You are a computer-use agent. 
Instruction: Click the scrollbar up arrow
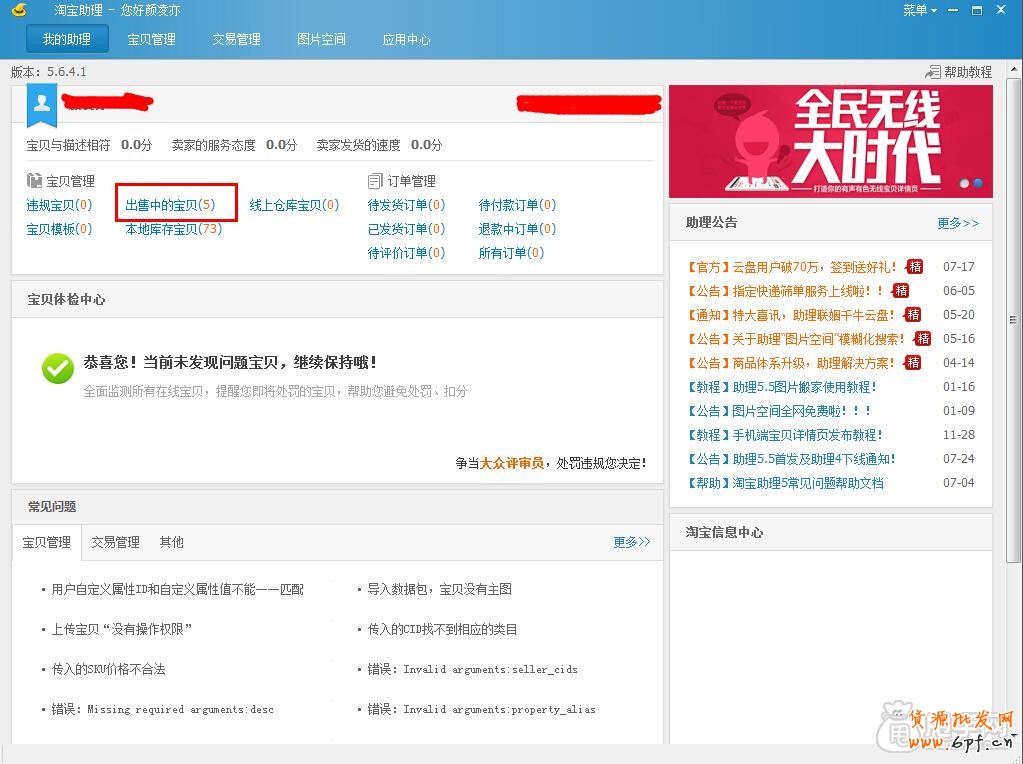click(x=1013, y=69)
